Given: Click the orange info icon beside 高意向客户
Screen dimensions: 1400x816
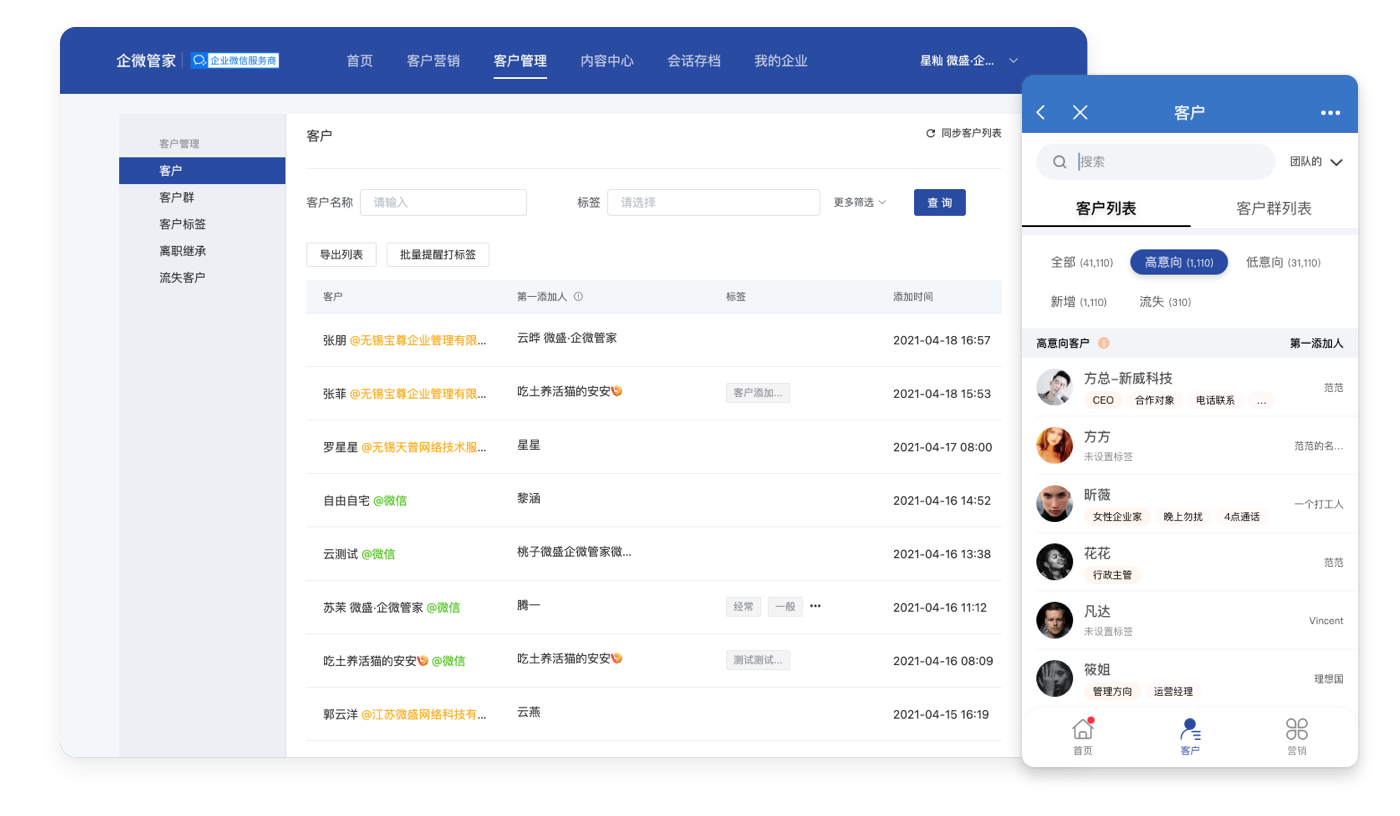Looking at the screenshot, I should [1104, 343].
